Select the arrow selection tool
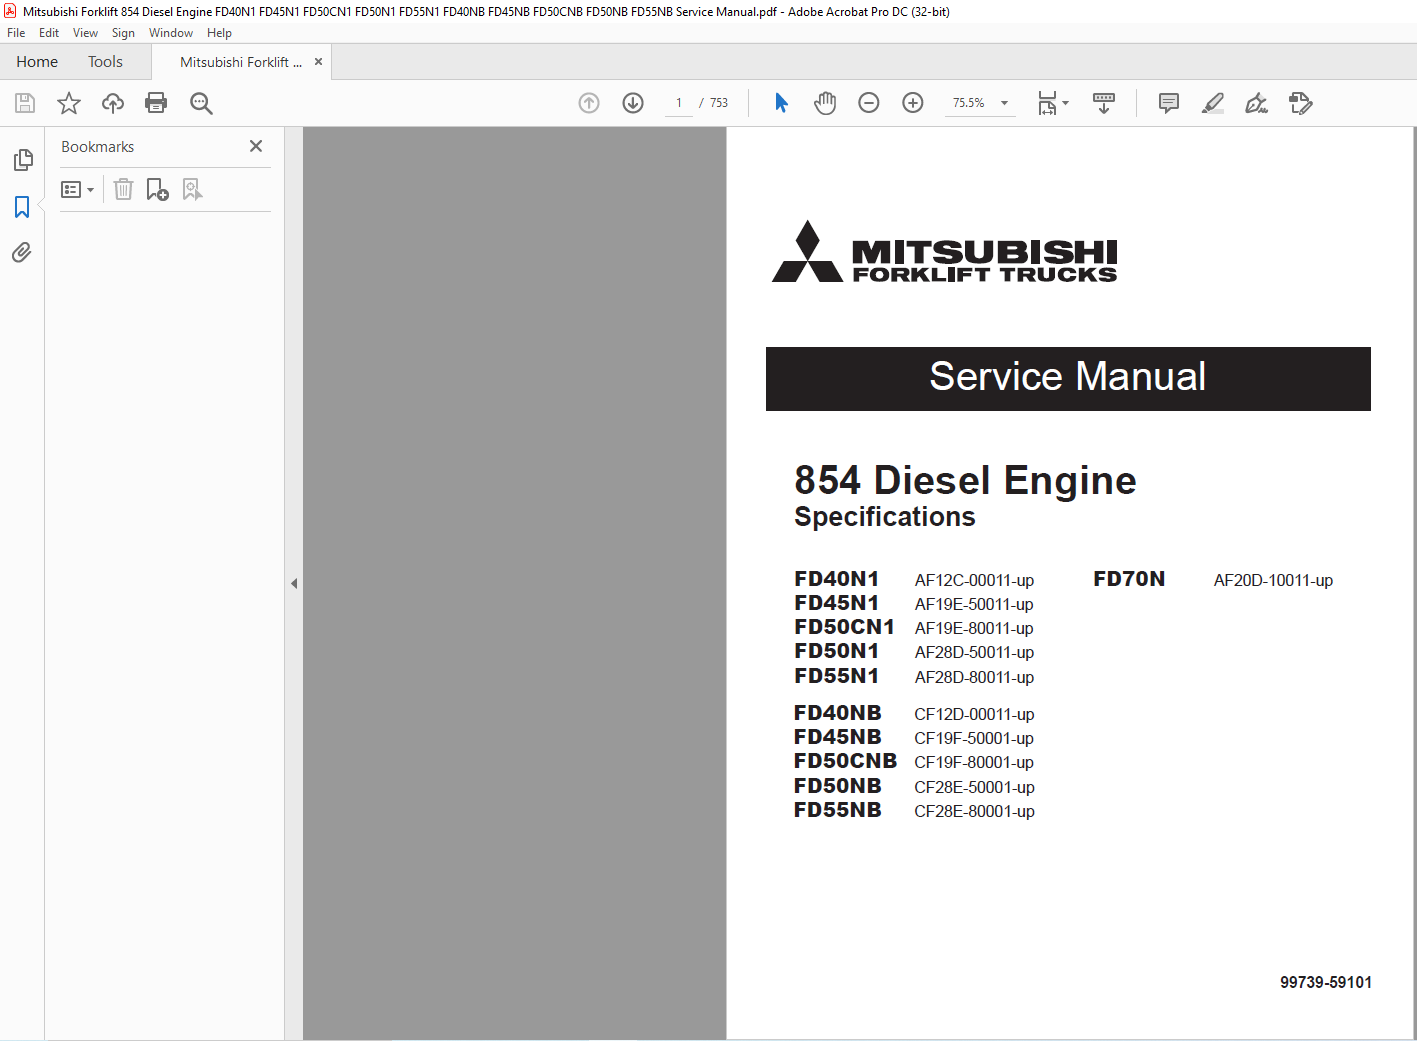The width and height of the screenshot is (1417, 1041). [781, 103]
